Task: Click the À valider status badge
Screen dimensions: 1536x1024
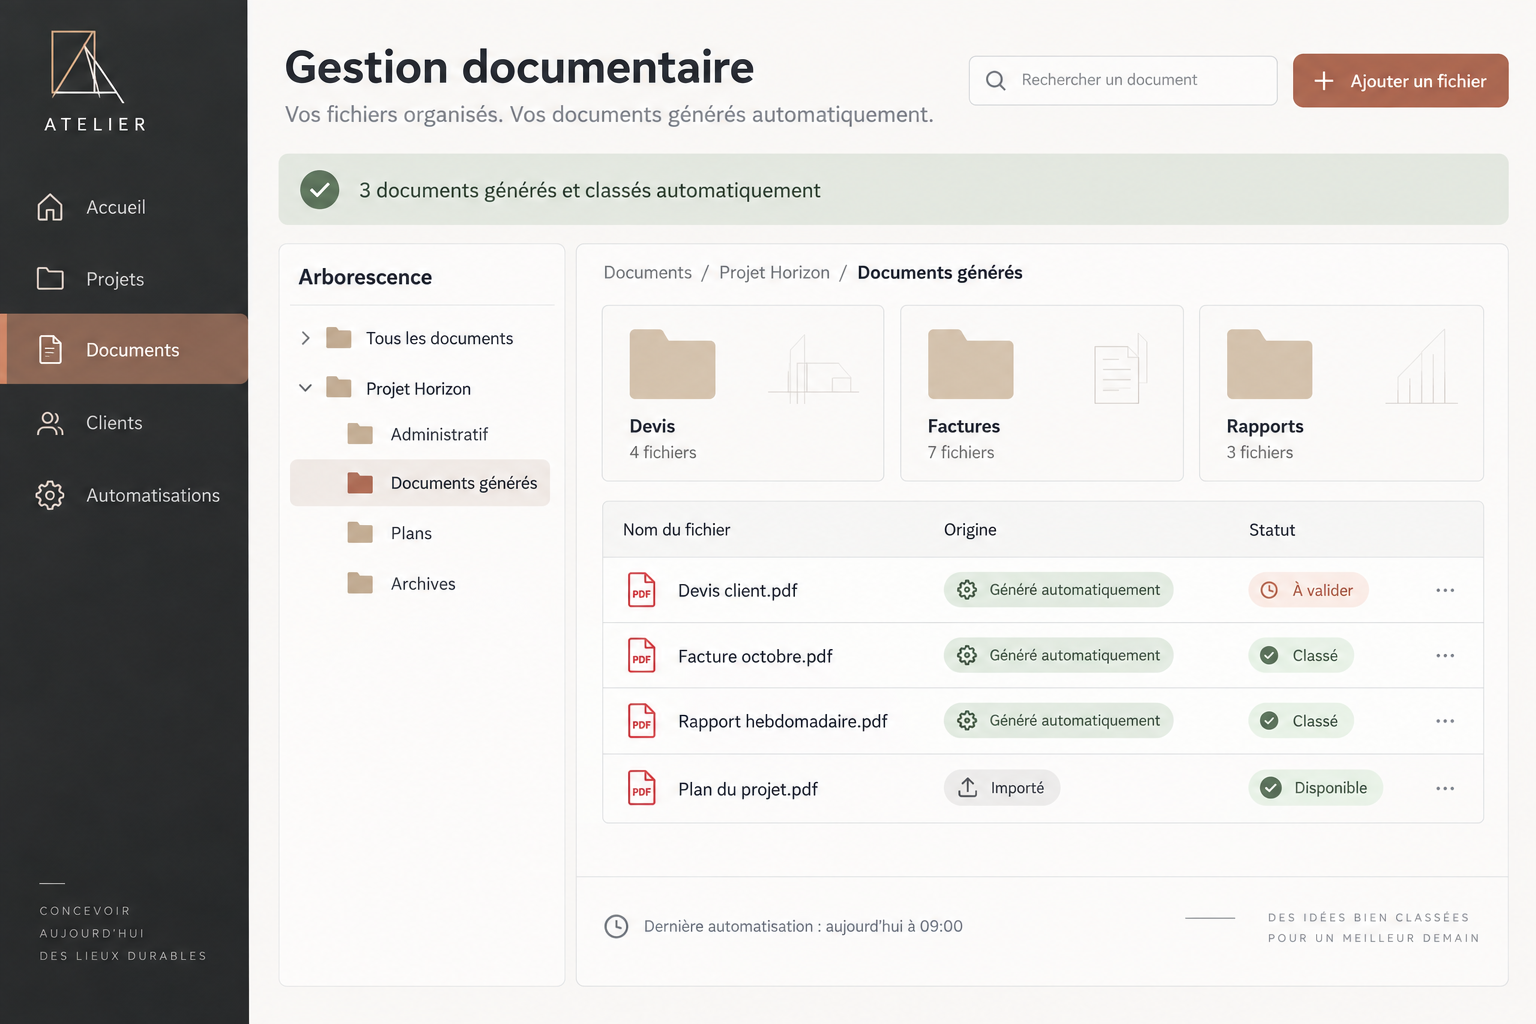Action: 1308,590
